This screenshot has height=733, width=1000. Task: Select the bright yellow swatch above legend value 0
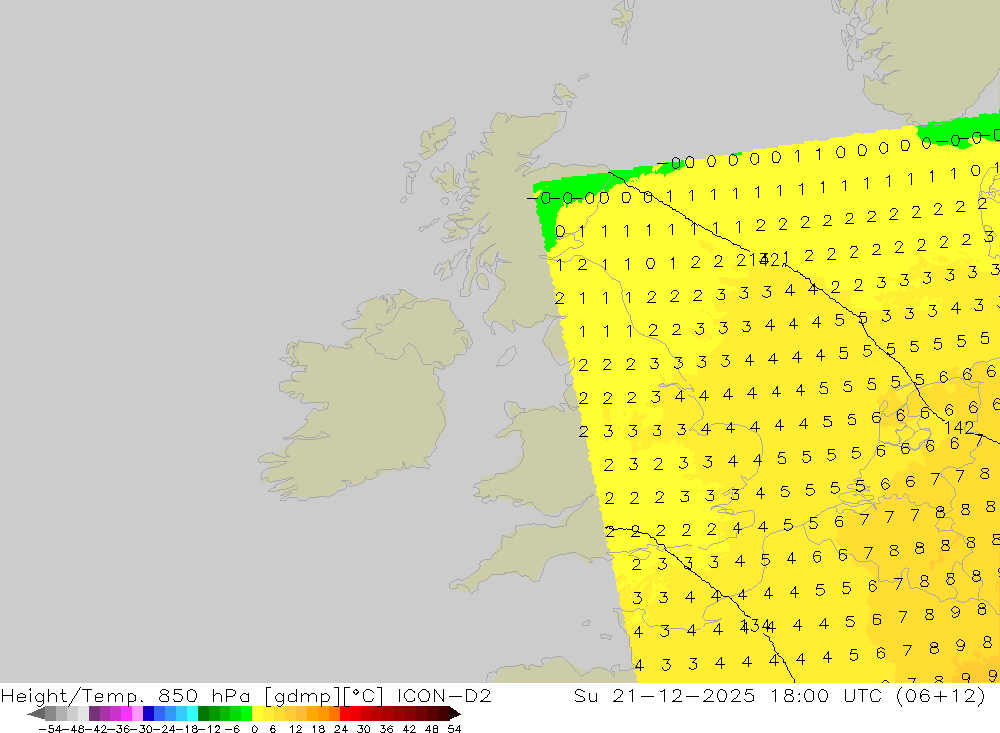click(257, 713)
